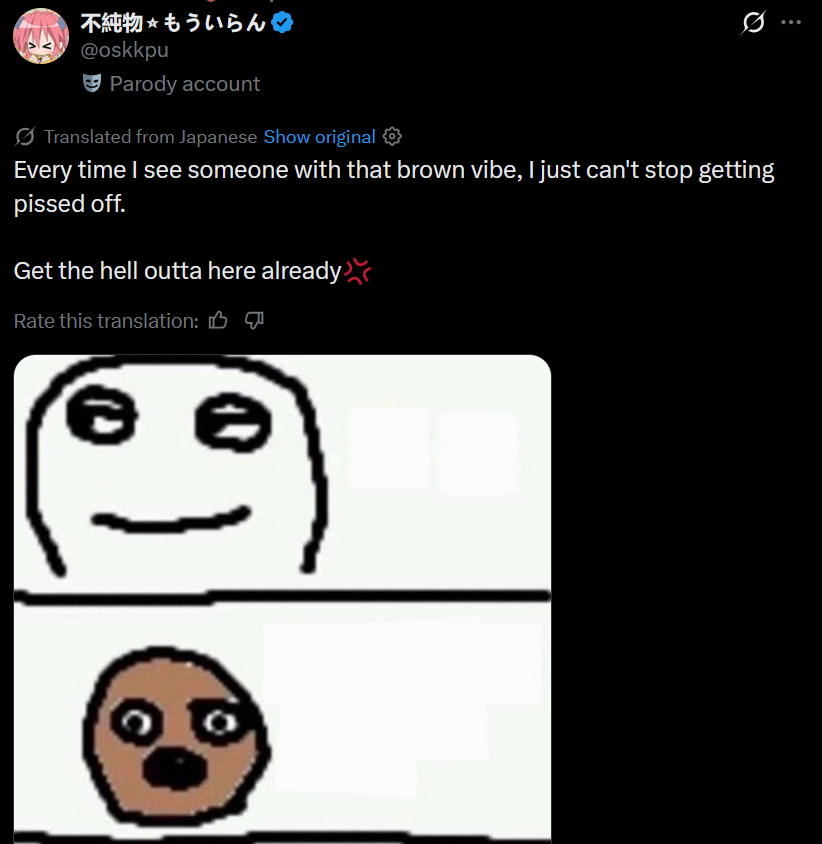Open translation settings gear icon
The width and height of the screenshot is (822, 844).
coord(392,137)
